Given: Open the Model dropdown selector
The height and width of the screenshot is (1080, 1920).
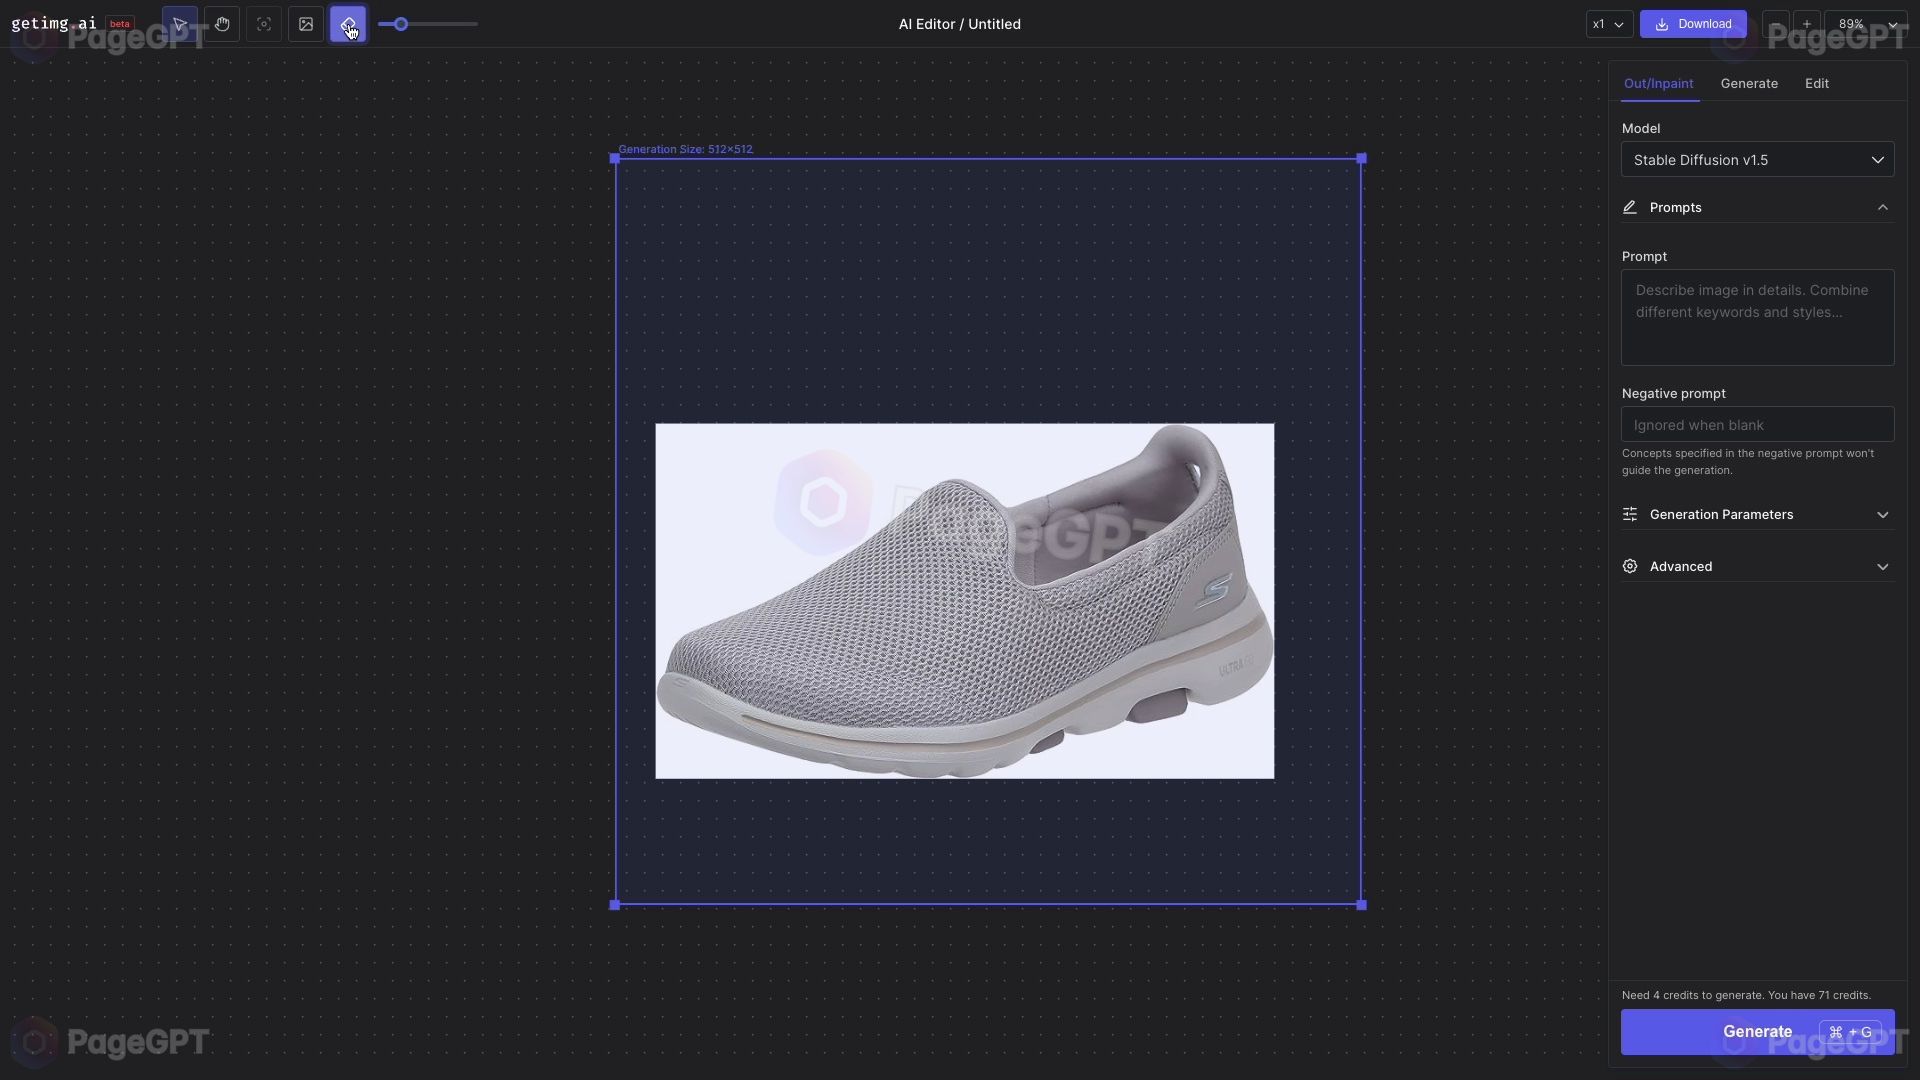Looking at the screenshot, I should [x=1758, y=158].
